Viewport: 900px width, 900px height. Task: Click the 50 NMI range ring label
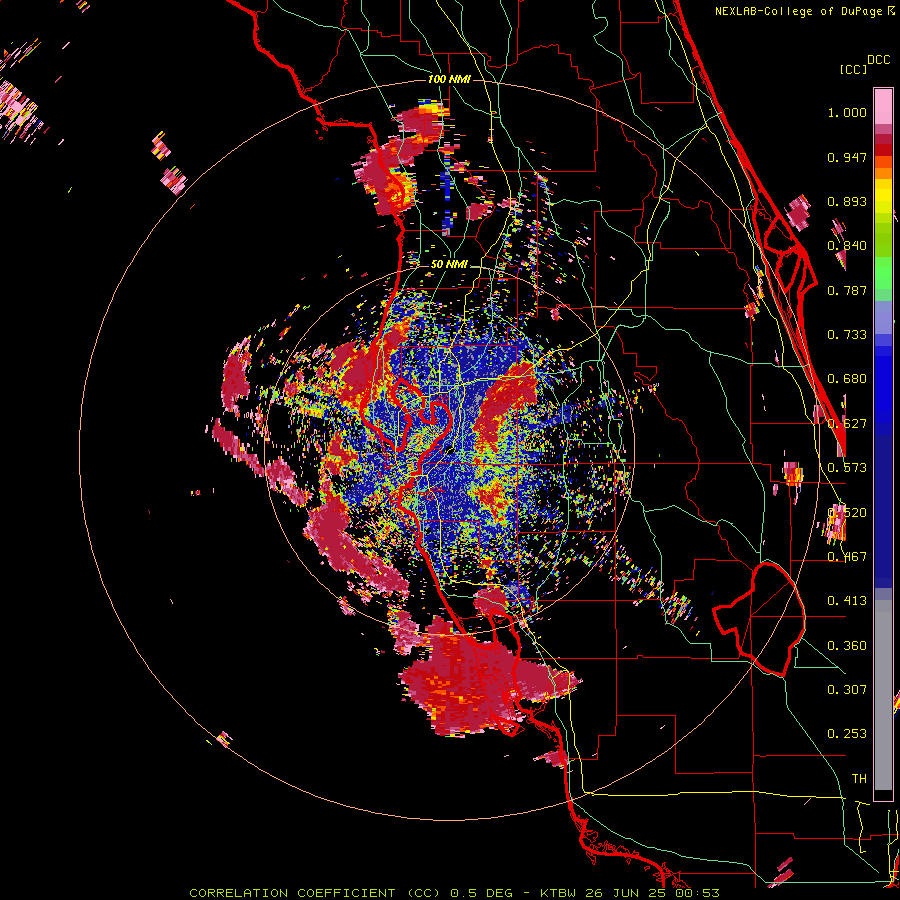pyautogui.click(x=449, y=264)
